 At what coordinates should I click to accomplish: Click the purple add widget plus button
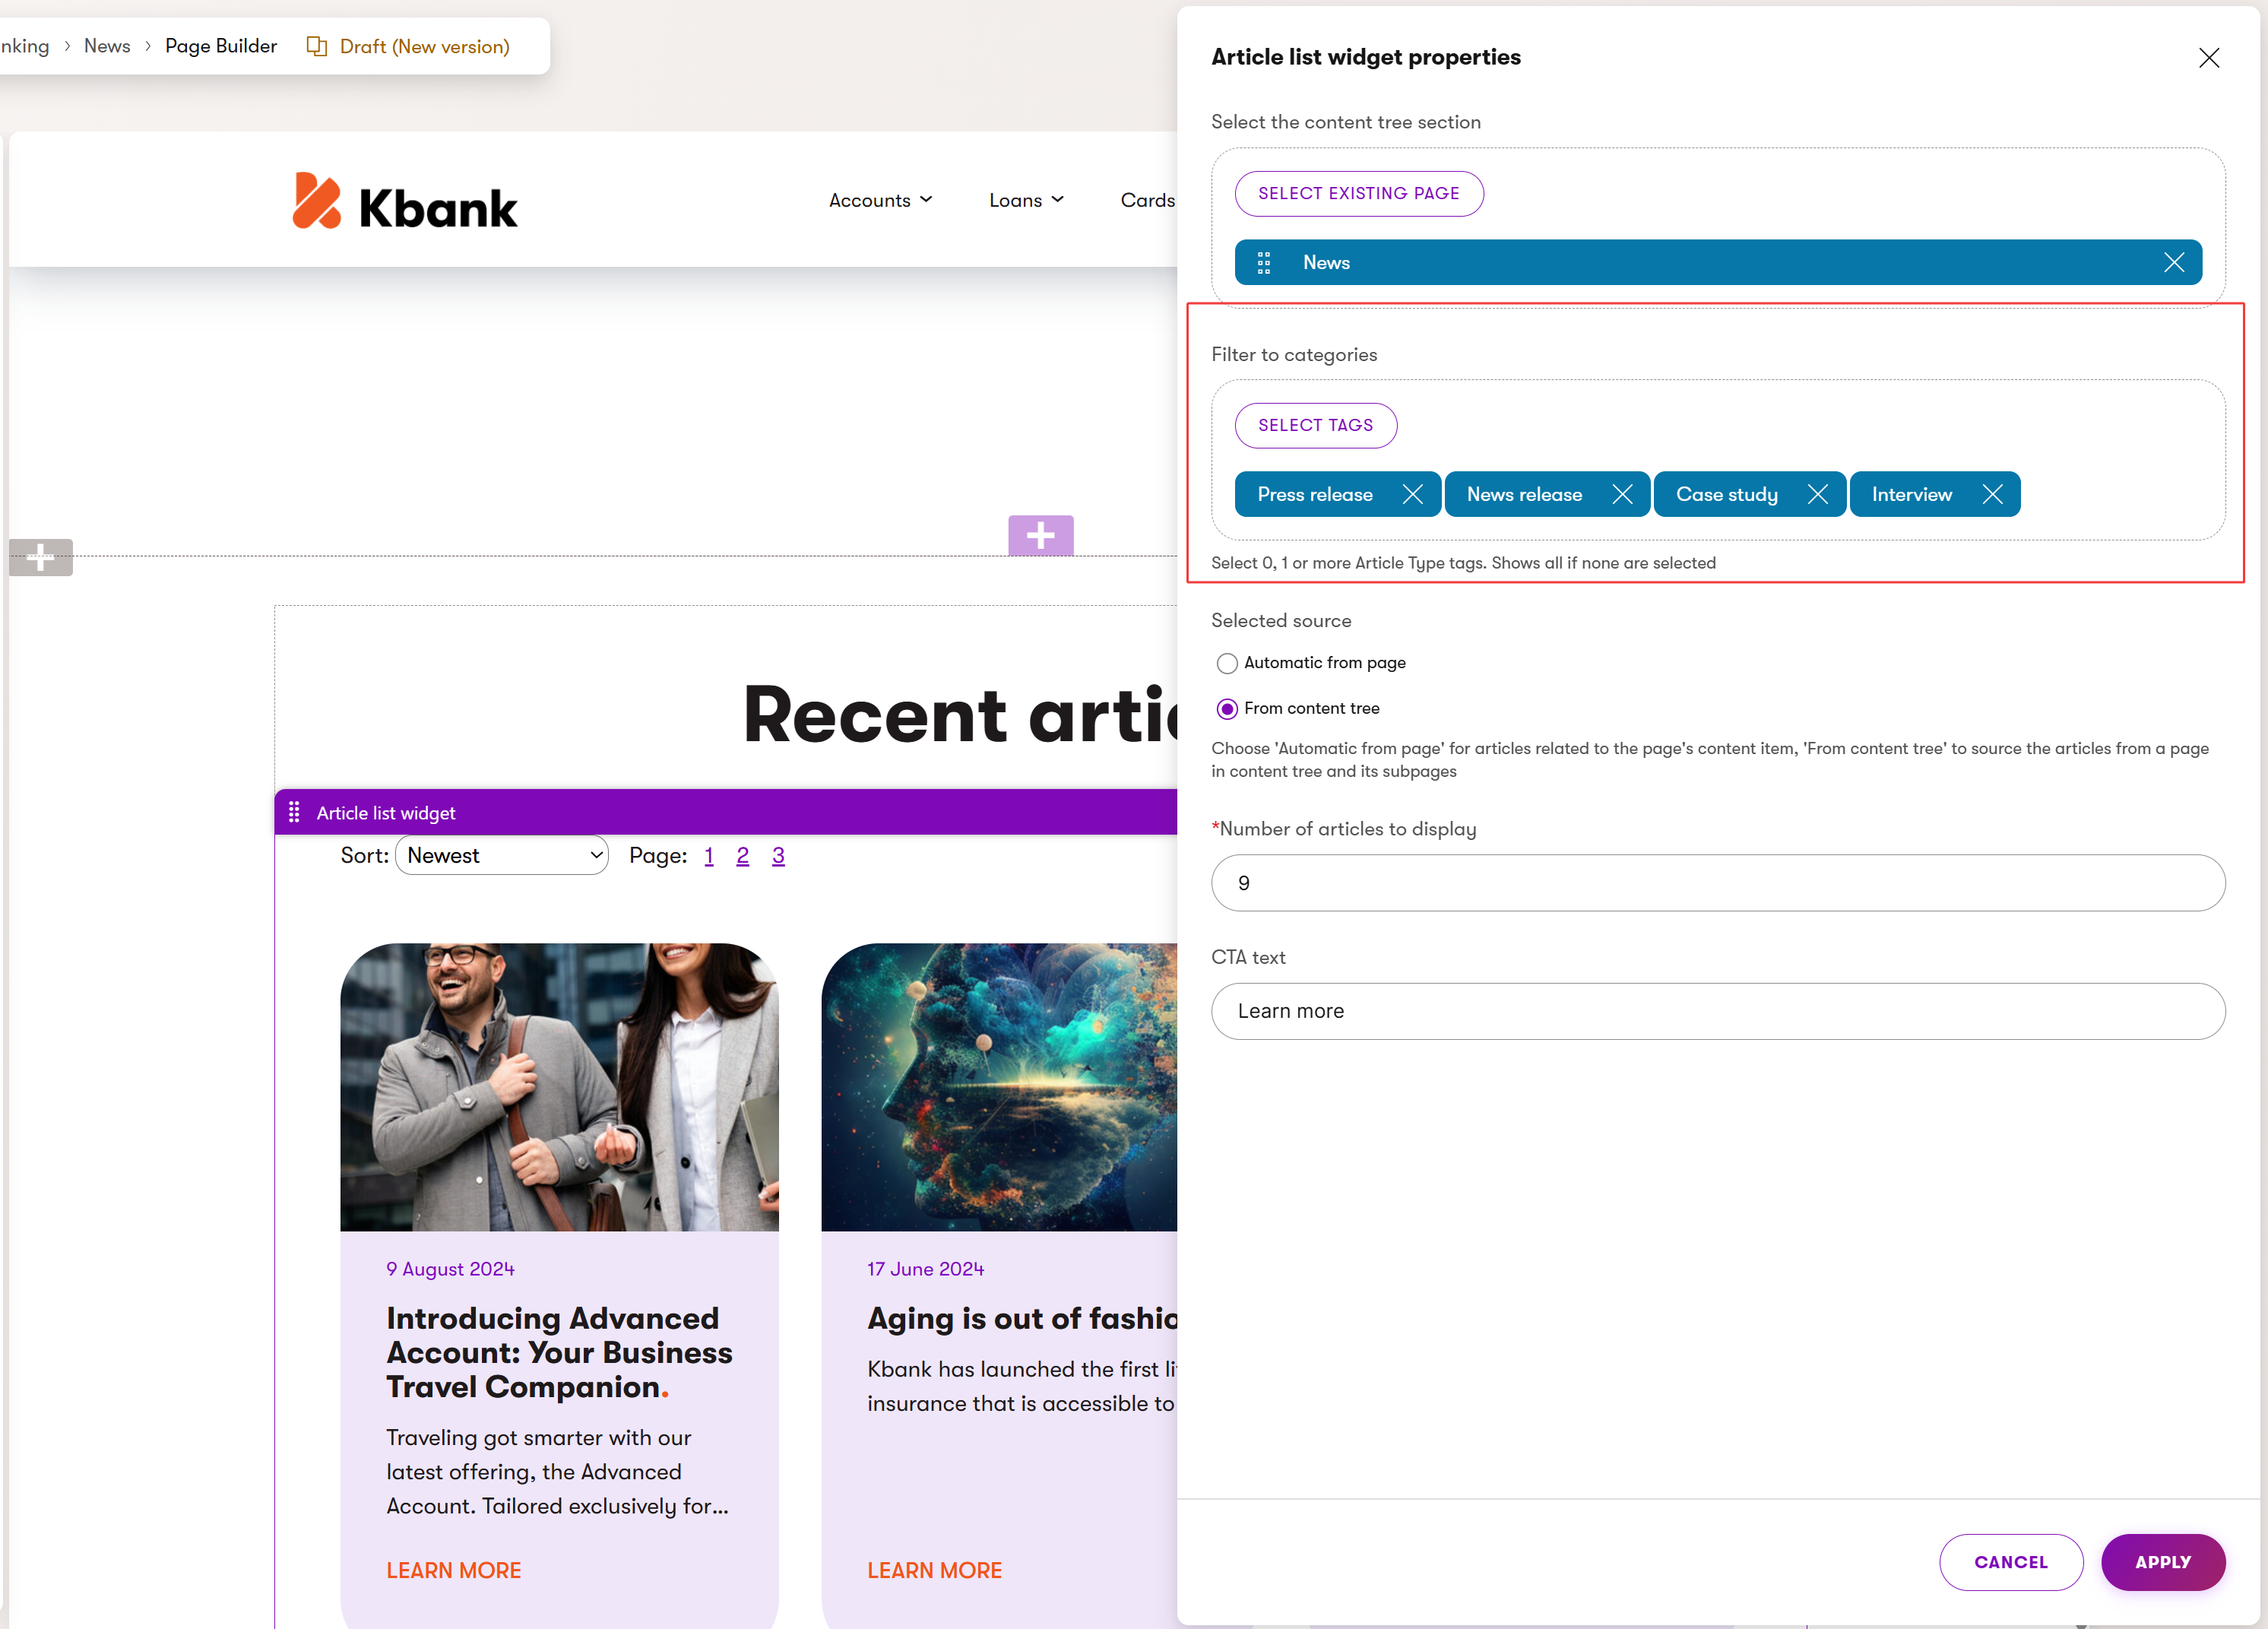coord(1040,535)
